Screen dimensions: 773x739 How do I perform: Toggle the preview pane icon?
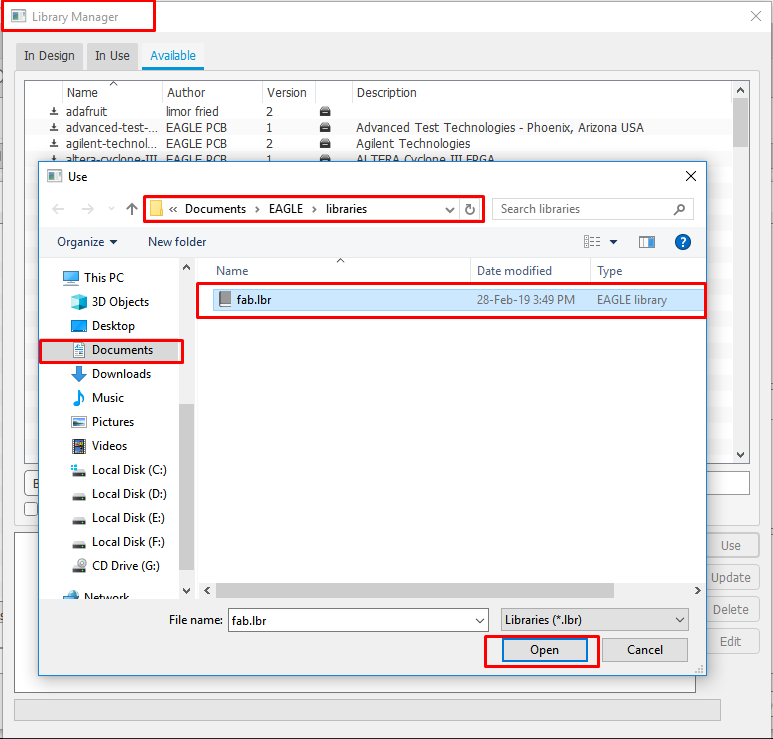(647, 242)
